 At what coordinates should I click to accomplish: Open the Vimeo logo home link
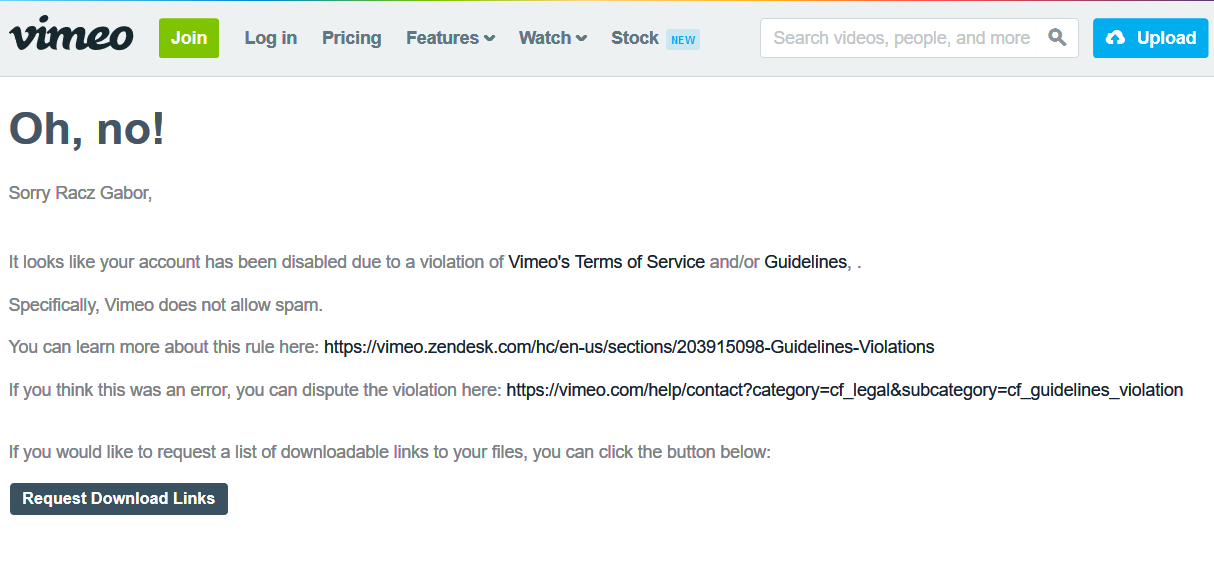pos(71,34)
